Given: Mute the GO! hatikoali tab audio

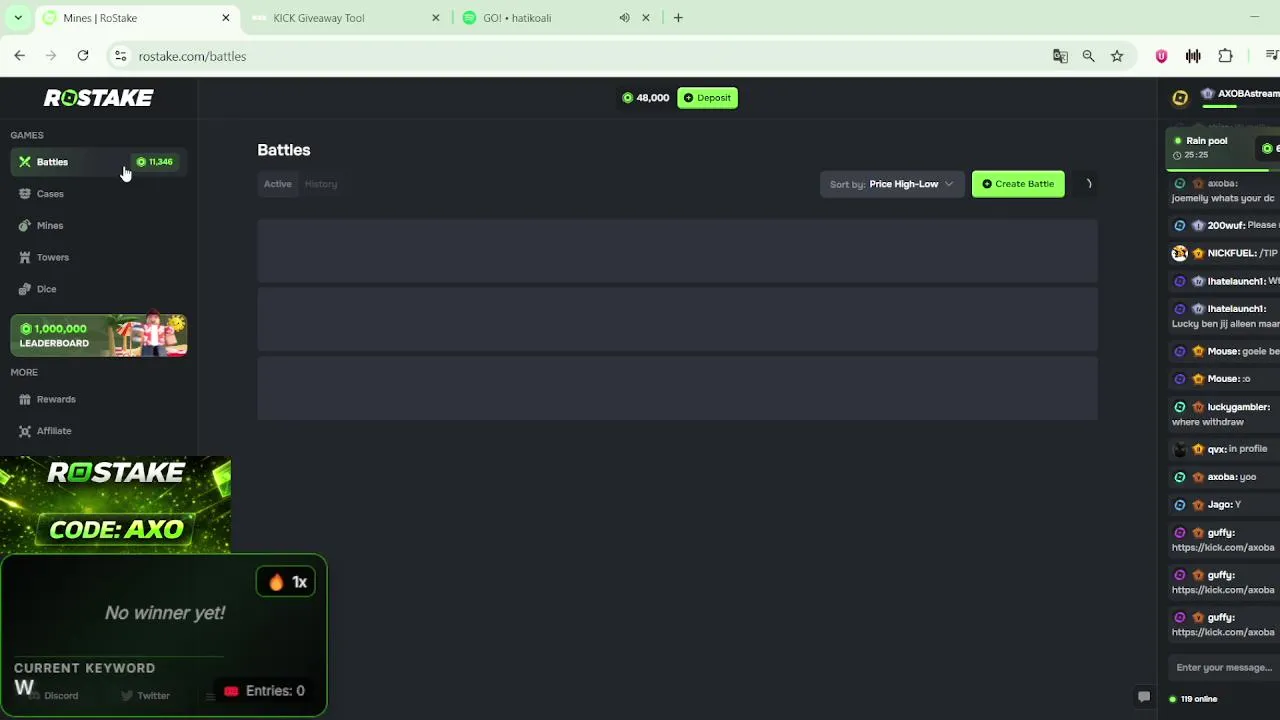Looking at the screenshot, I should pyautogui.click(x=624, y=18).
